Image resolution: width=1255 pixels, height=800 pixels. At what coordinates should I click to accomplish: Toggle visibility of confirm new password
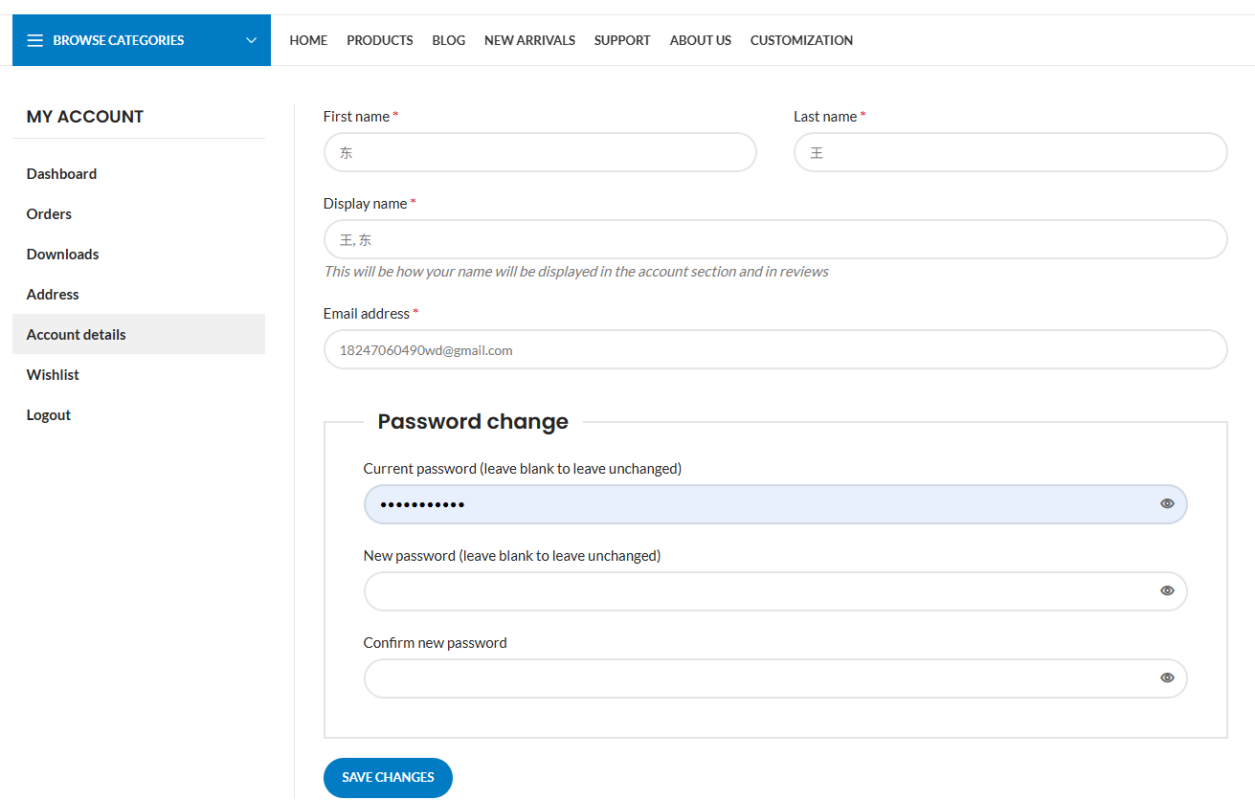[x=1166, y=678]
